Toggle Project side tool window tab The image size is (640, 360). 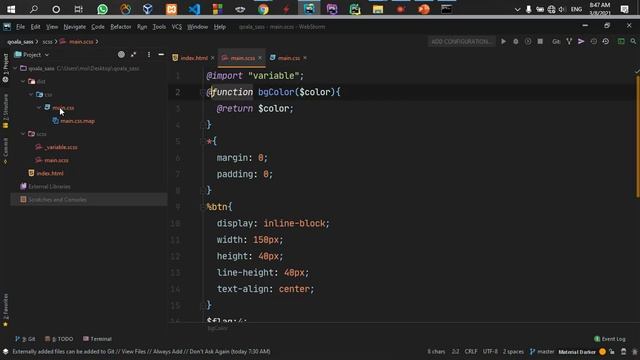(5, 67)
